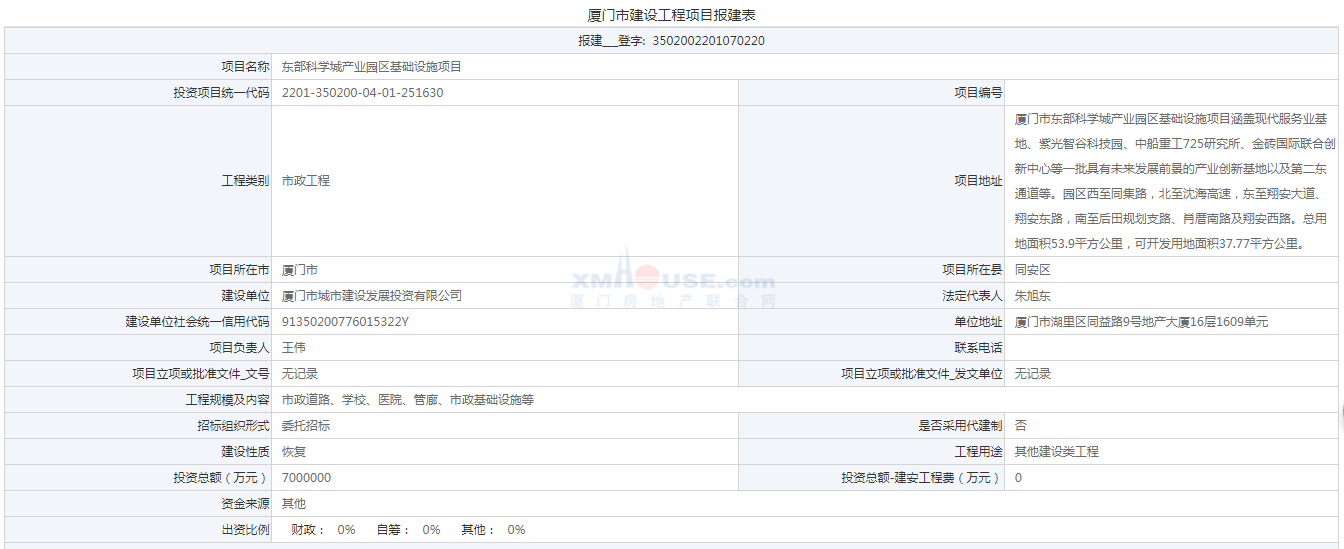The image size is (1344, 549).
Task: Select credit code 91350200776015322Y
Action: pyautogui.click(x=345, y=322)
